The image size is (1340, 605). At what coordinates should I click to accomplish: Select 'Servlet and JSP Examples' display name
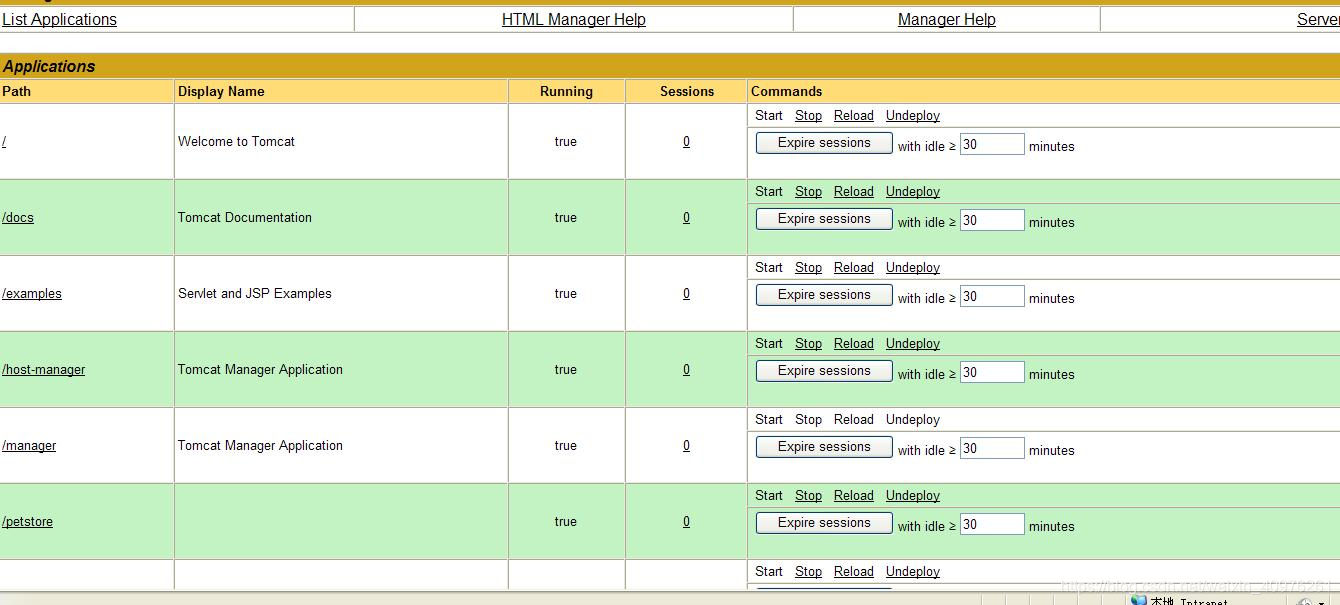[x=255, y=293]
